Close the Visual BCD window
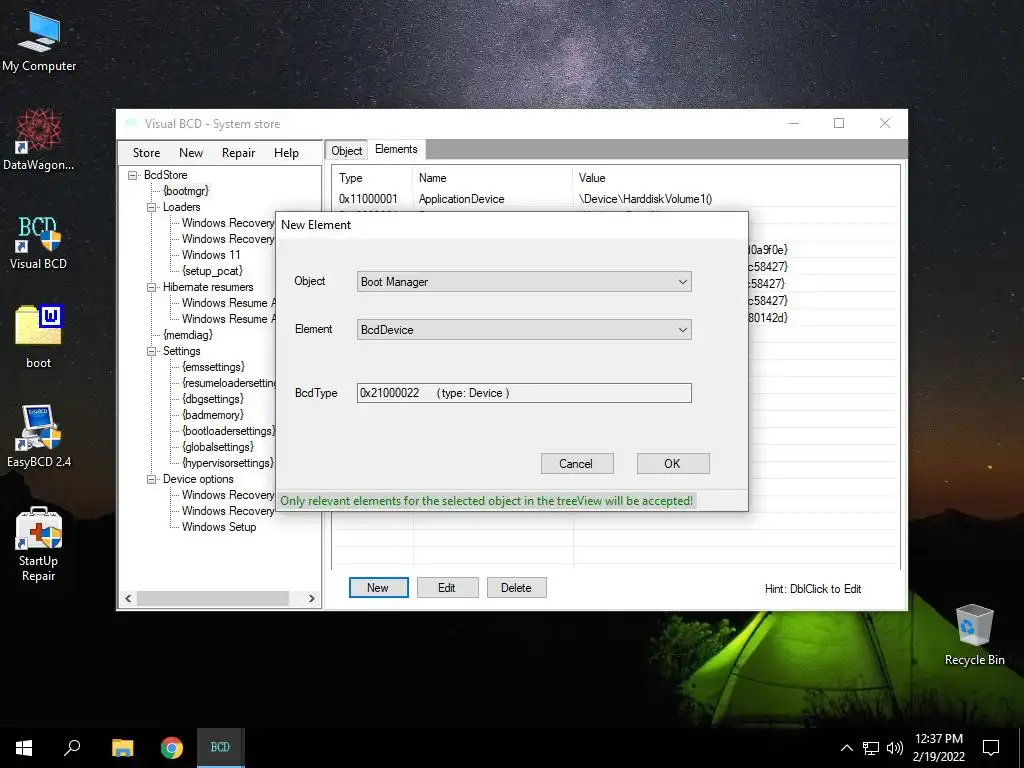Image resolution: width=1024 pixels, height=768 pixels. 885,123
